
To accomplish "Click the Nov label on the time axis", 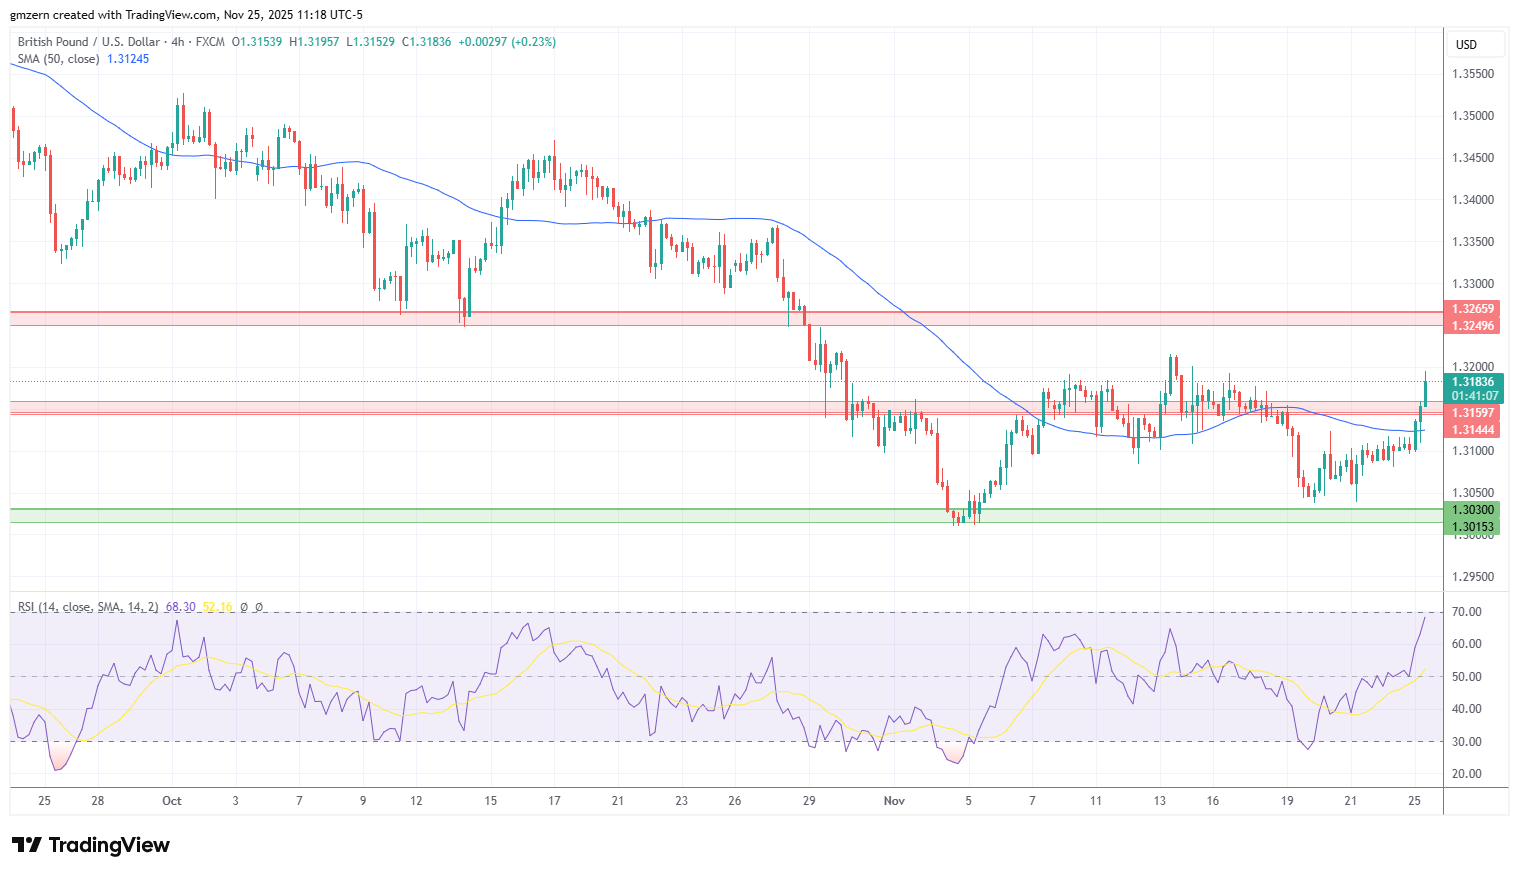I will (x=895, y=801).
